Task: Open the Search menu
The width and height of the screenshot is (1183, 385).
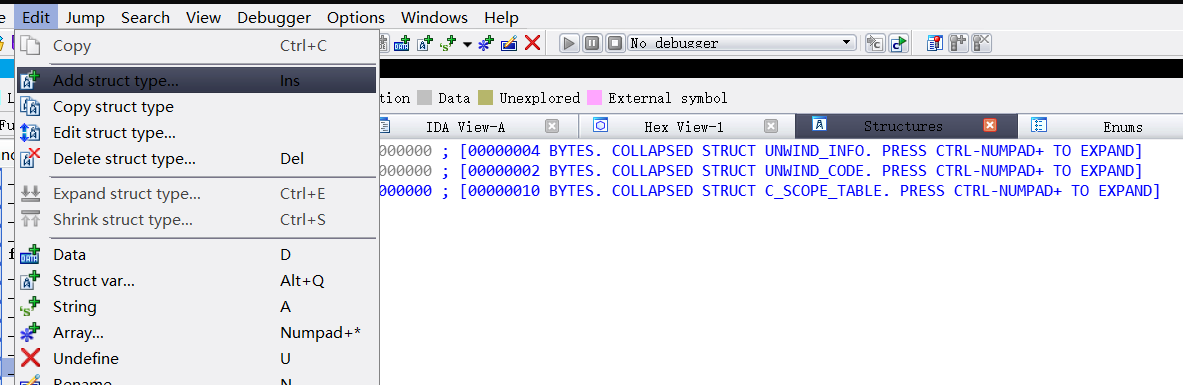Action: (x=145, y=17)
